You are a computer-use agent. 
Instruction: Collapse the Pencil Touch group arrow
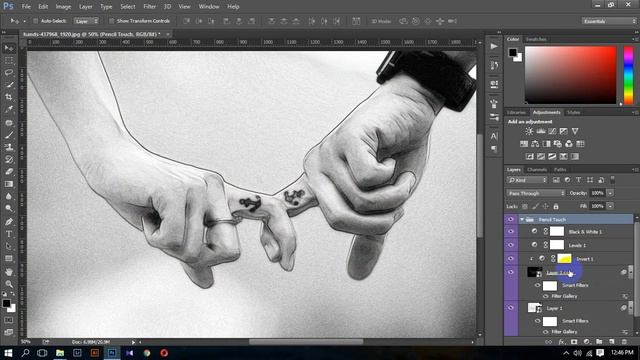point(522,220)
